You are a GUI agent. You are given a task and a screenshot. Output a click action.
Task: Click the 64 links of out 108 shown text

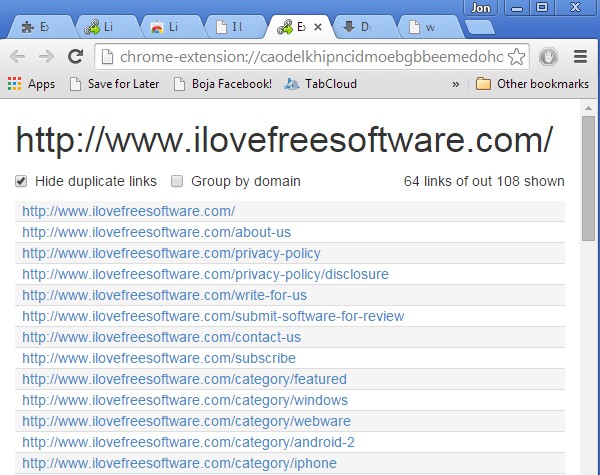point(484,181)
